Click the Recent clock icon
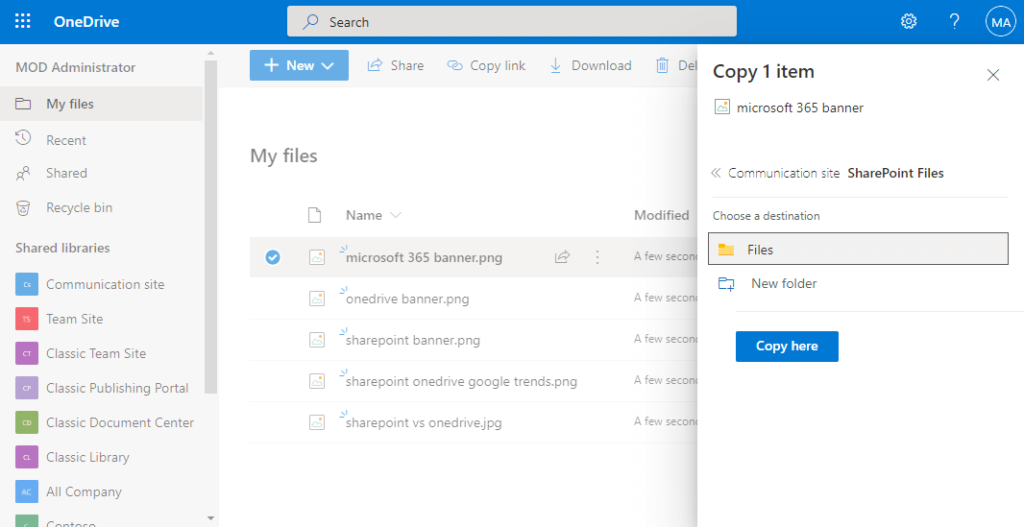Viewport: 1024px width, 527px height. point(23,138)
